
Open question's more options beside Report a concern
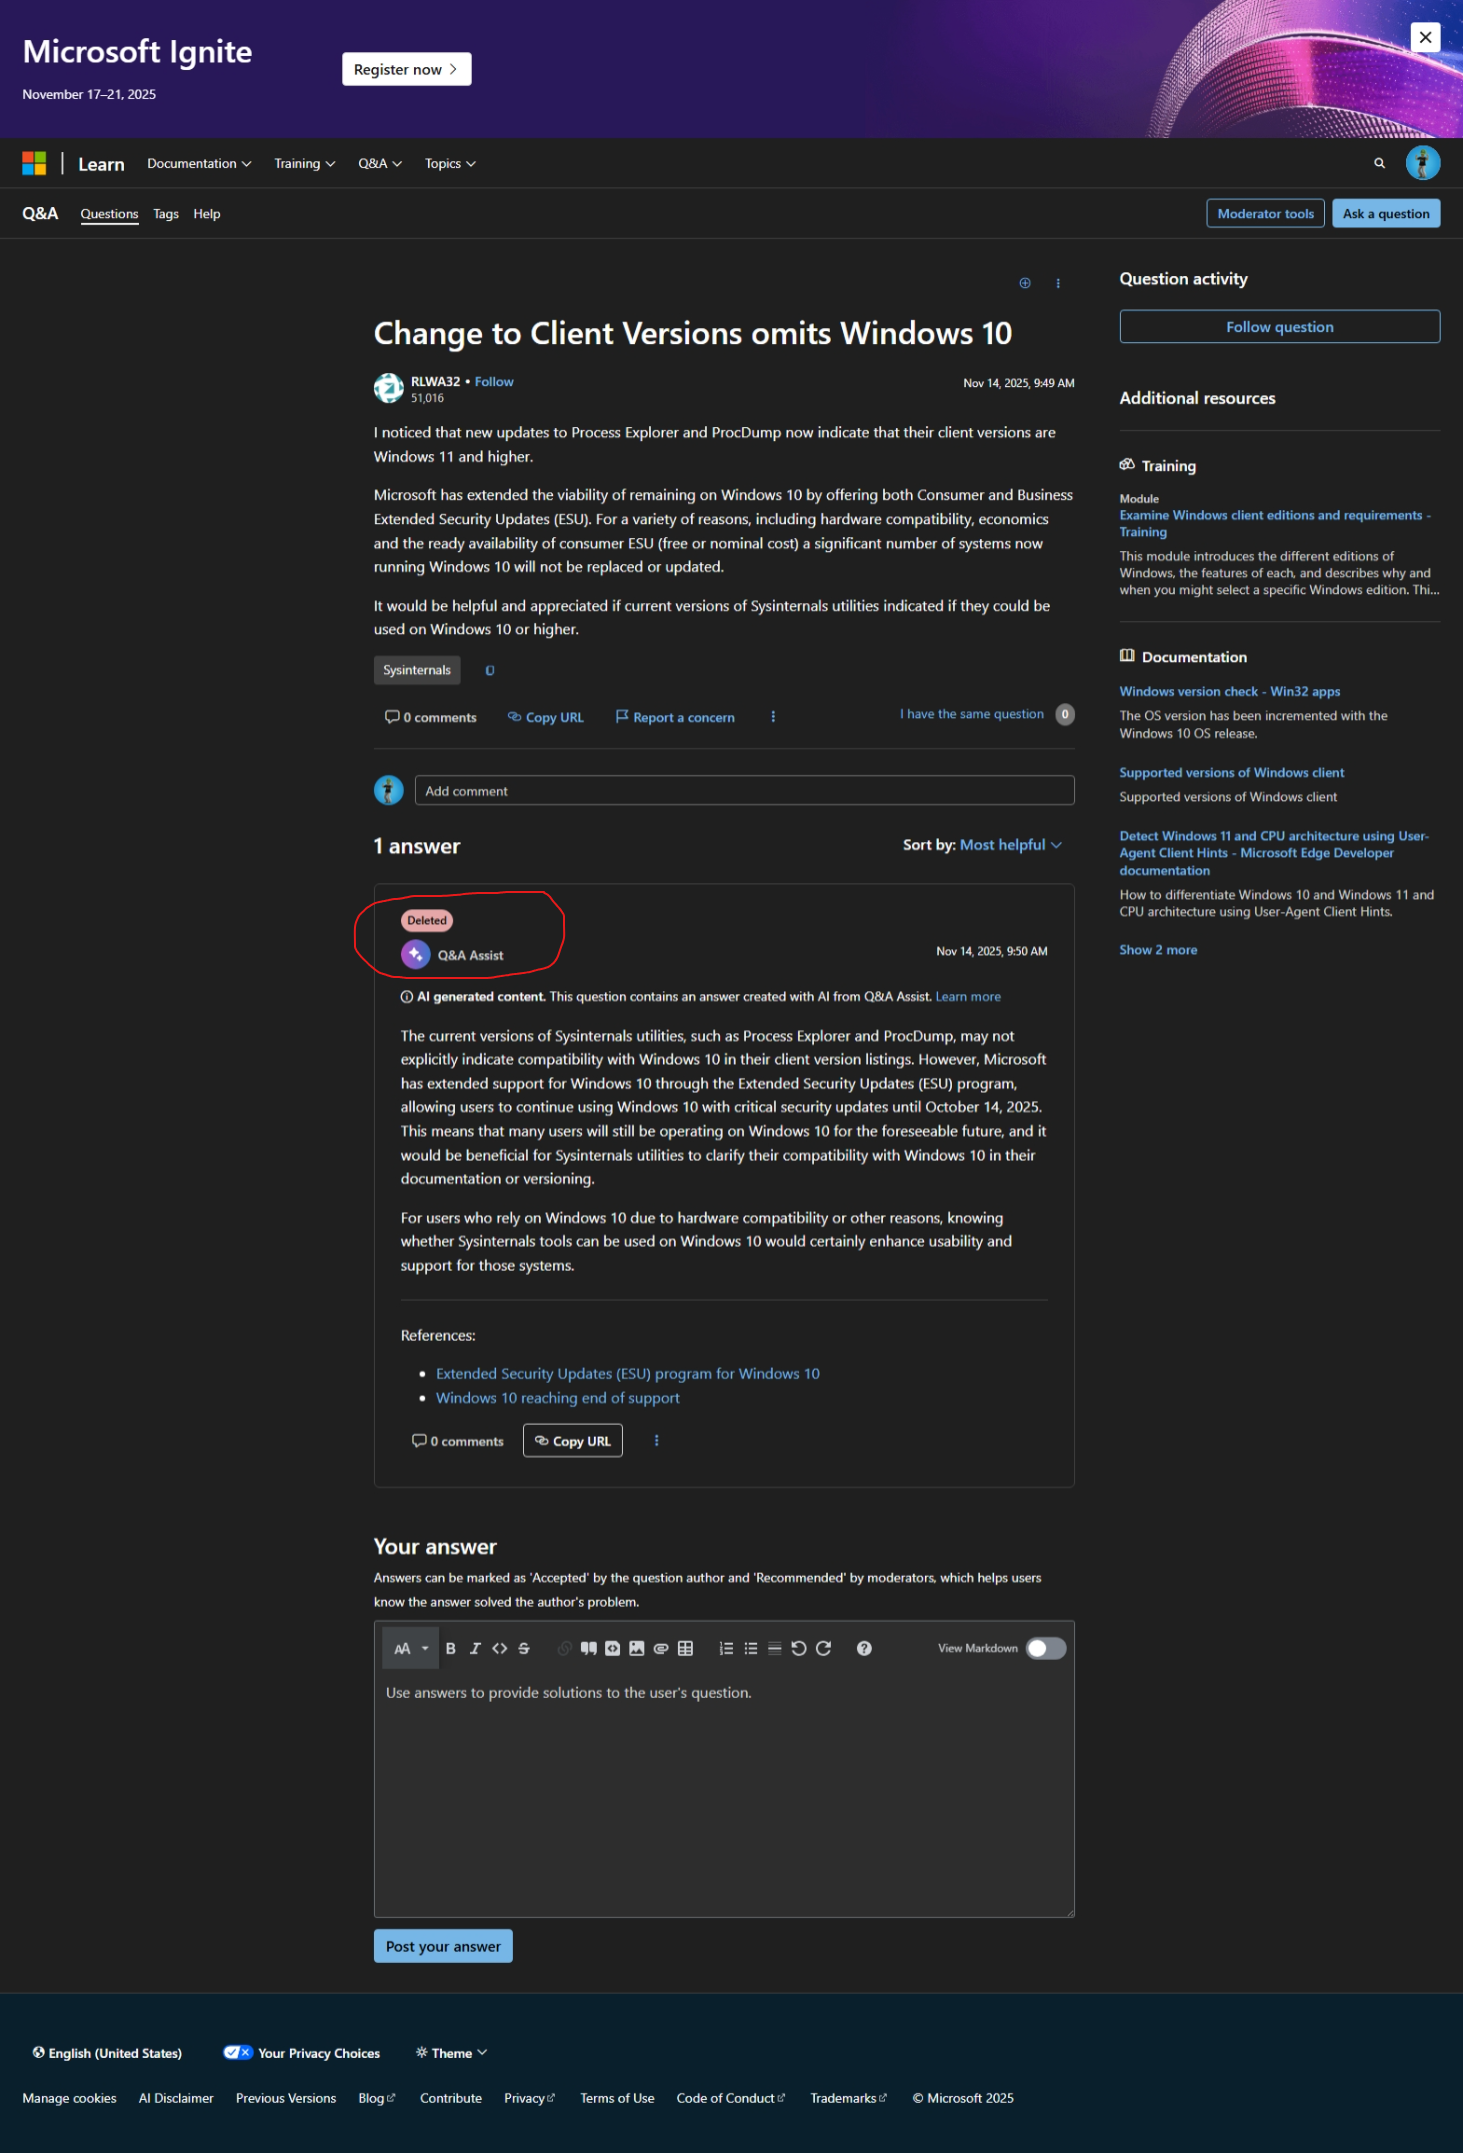pos(773,717)
